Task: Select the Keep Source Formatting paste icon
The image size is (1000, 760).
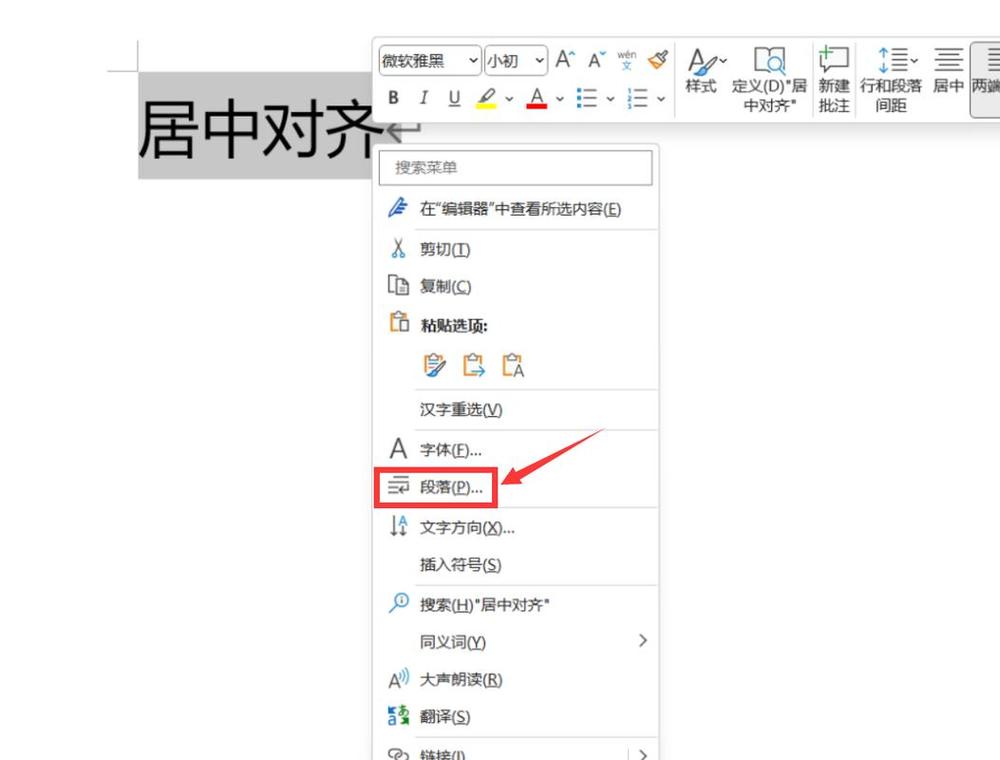Action: click(433, 366)
